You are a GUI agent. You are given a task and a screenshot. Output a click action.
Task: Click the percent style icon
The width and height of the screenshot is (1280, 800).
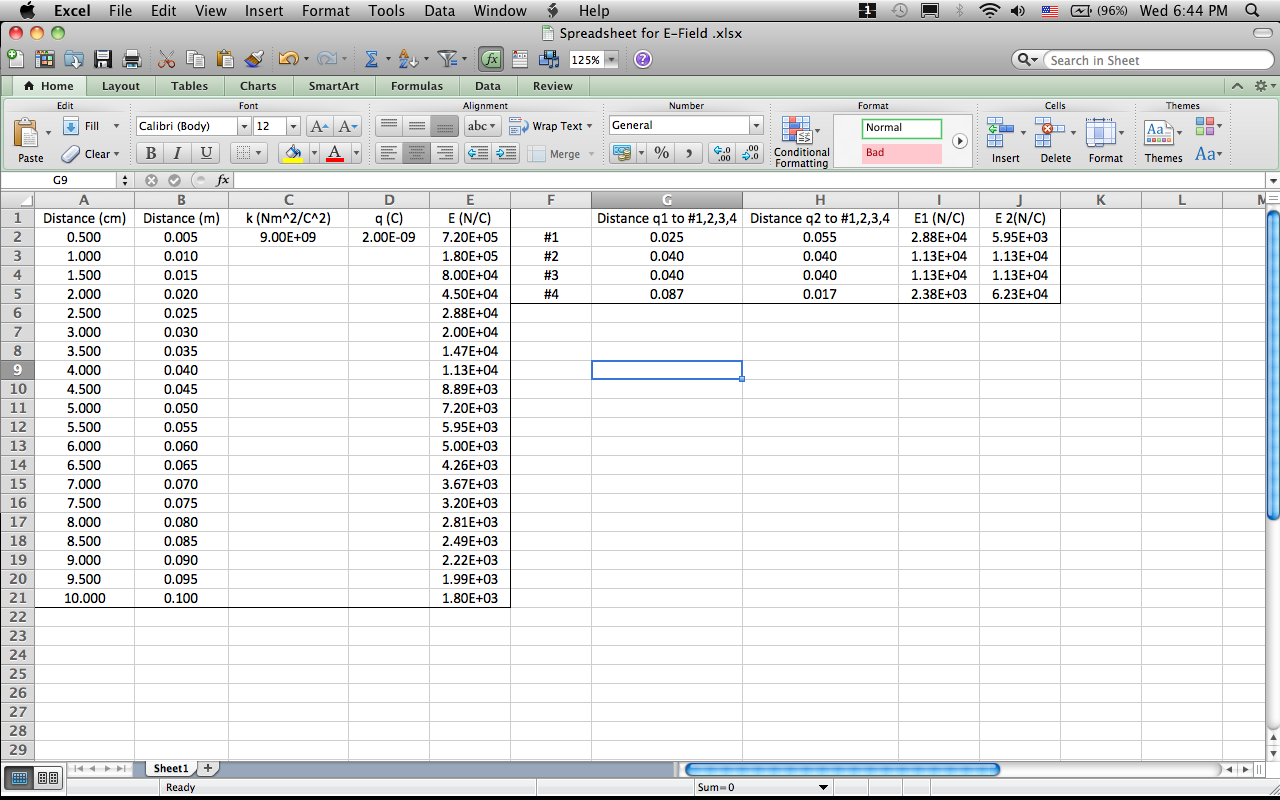point(661,153)
